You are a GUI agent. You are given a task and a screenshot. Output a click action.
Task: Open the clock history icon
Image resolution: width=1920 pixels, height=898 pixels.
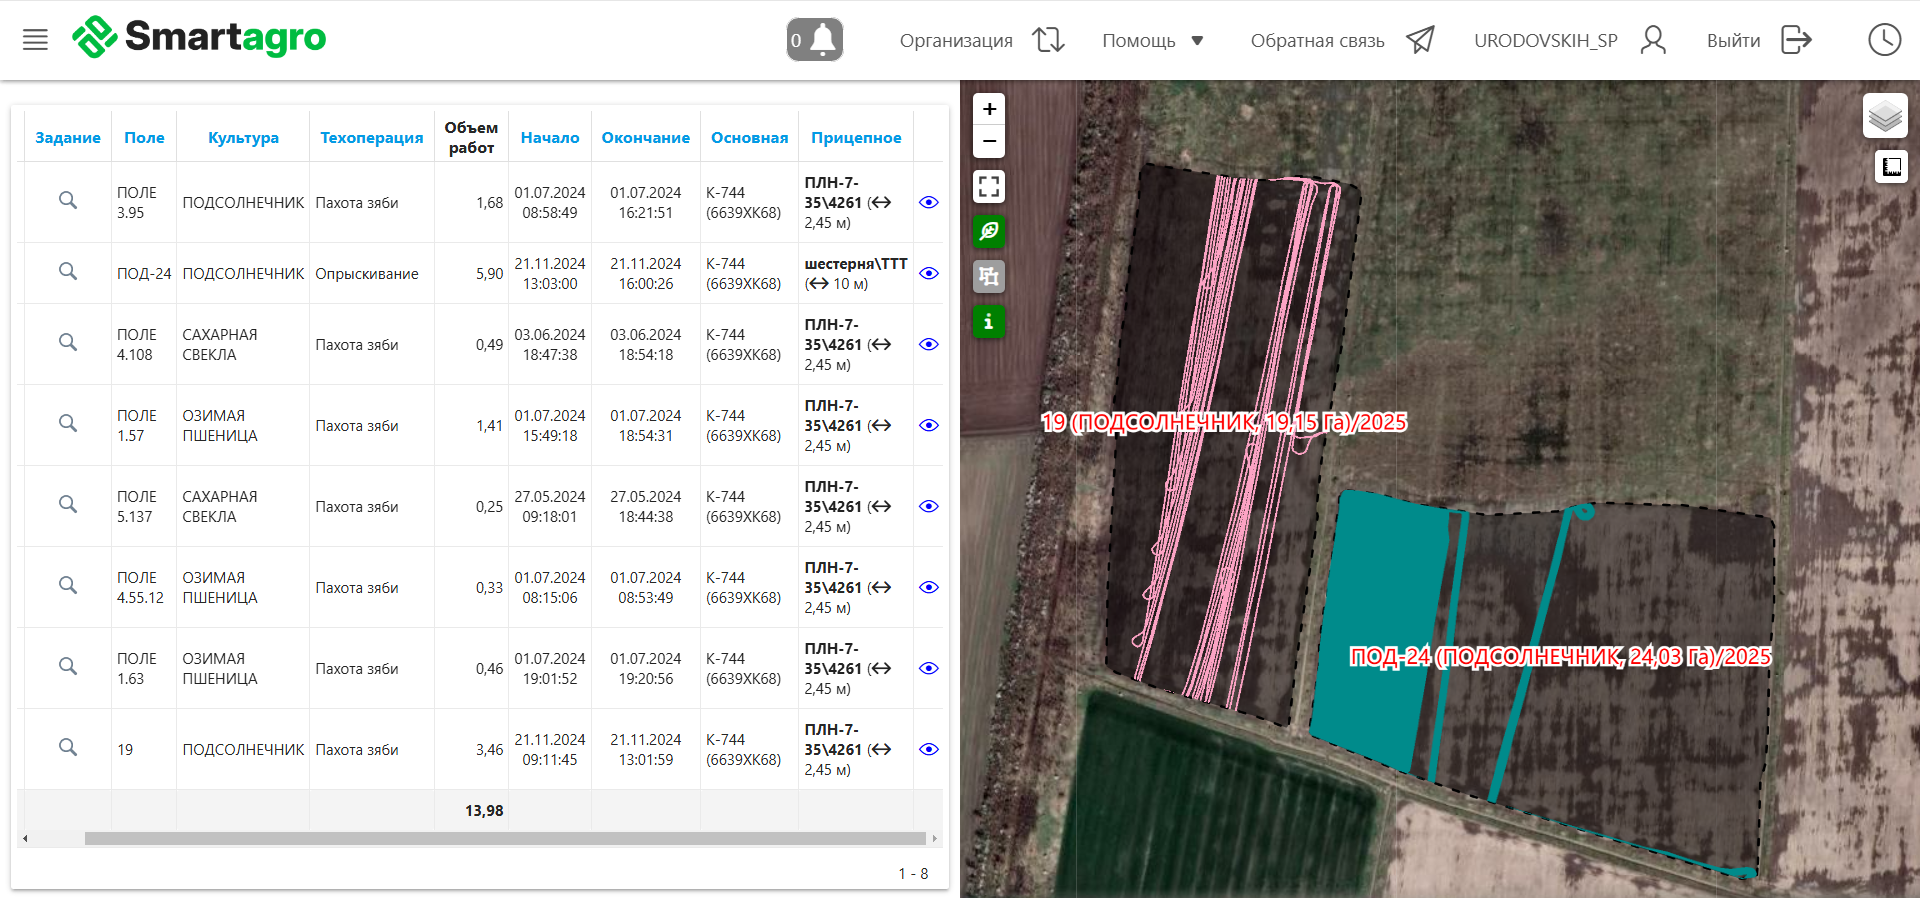pos(1884,40)
